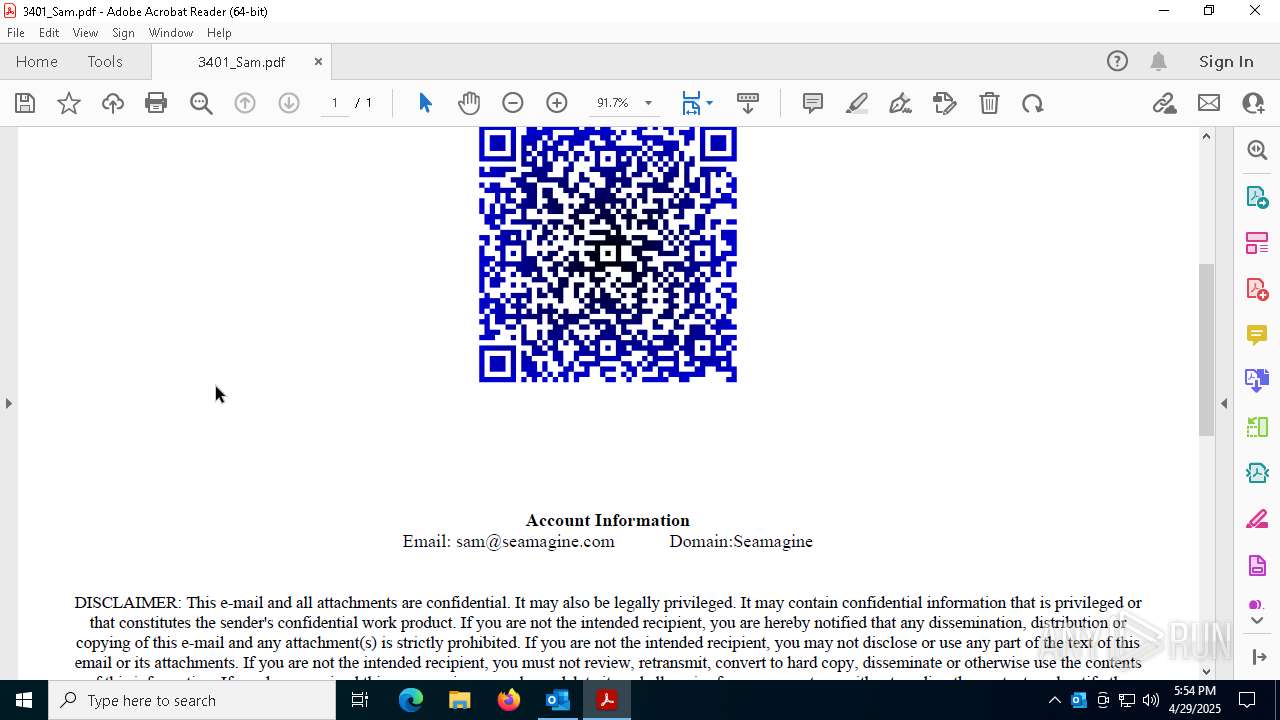Open the search tool in right pane
The height and width of the screenshot is (720, 1280).
pyautogui.click(x=1257, y=150)
